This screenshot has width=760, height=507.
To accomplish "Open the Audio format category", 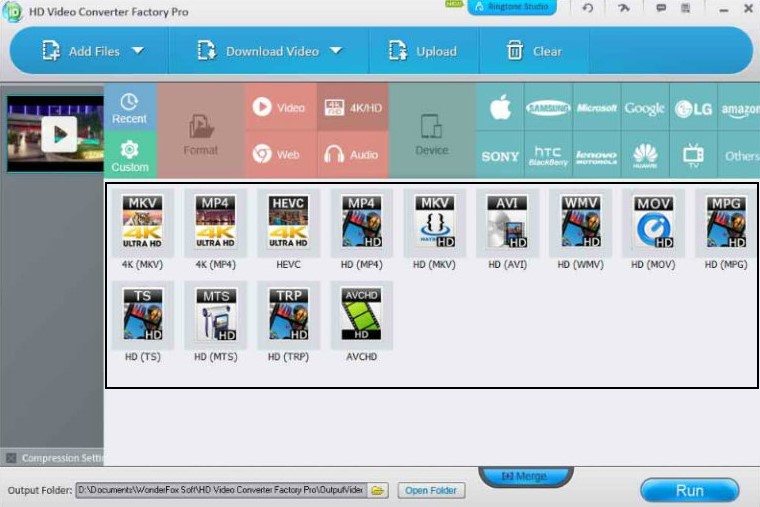I will 353,155.
